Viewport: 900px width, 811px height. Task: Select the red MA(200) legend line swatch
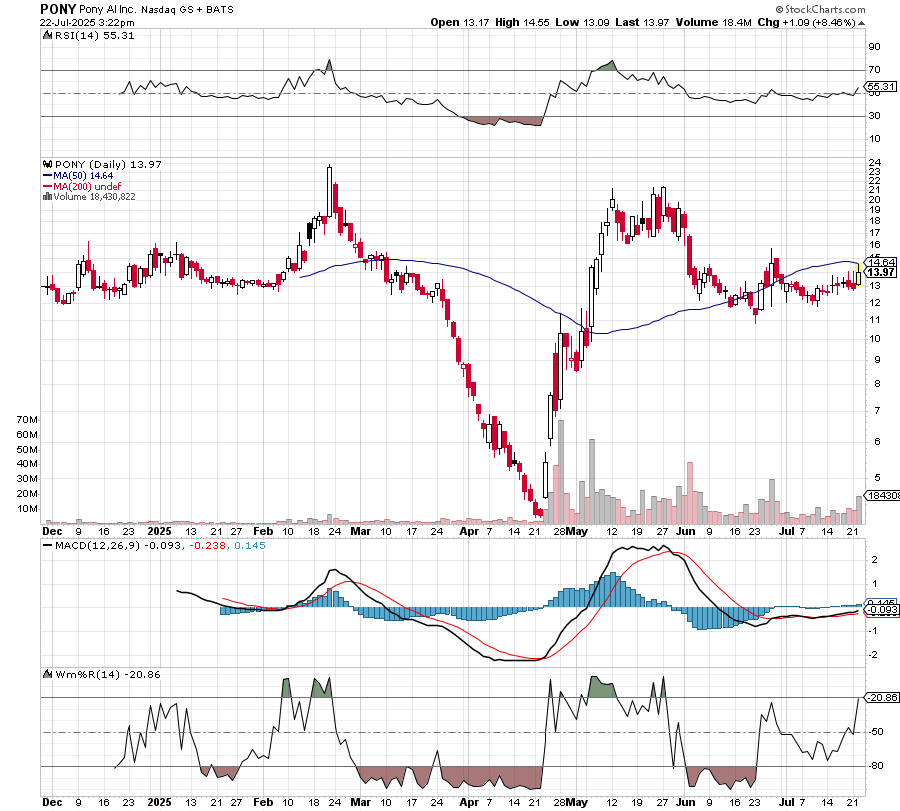pos(48,187)
